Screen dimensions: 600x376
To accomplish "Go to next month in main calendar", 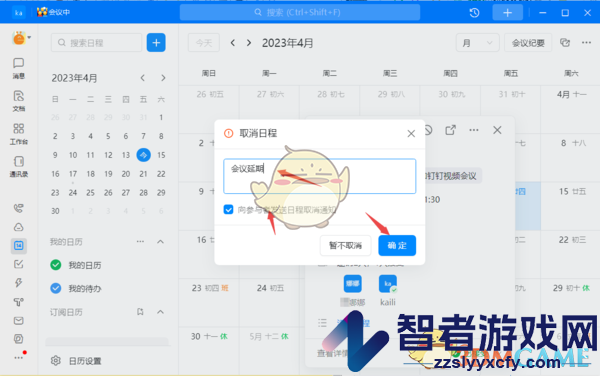I will tap(249, 43).
